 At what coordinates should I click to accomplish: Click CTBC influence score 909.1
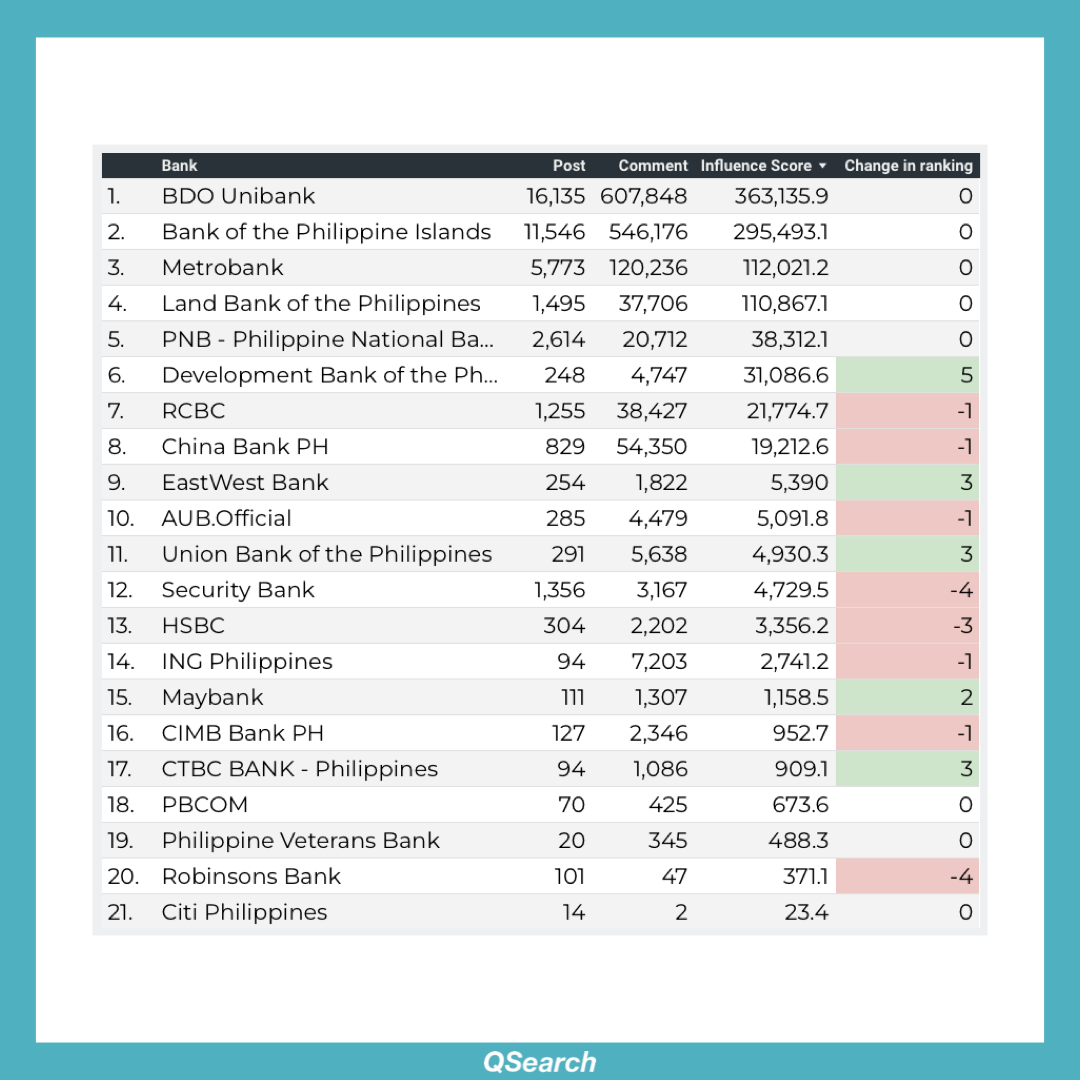tap(802, 769)
